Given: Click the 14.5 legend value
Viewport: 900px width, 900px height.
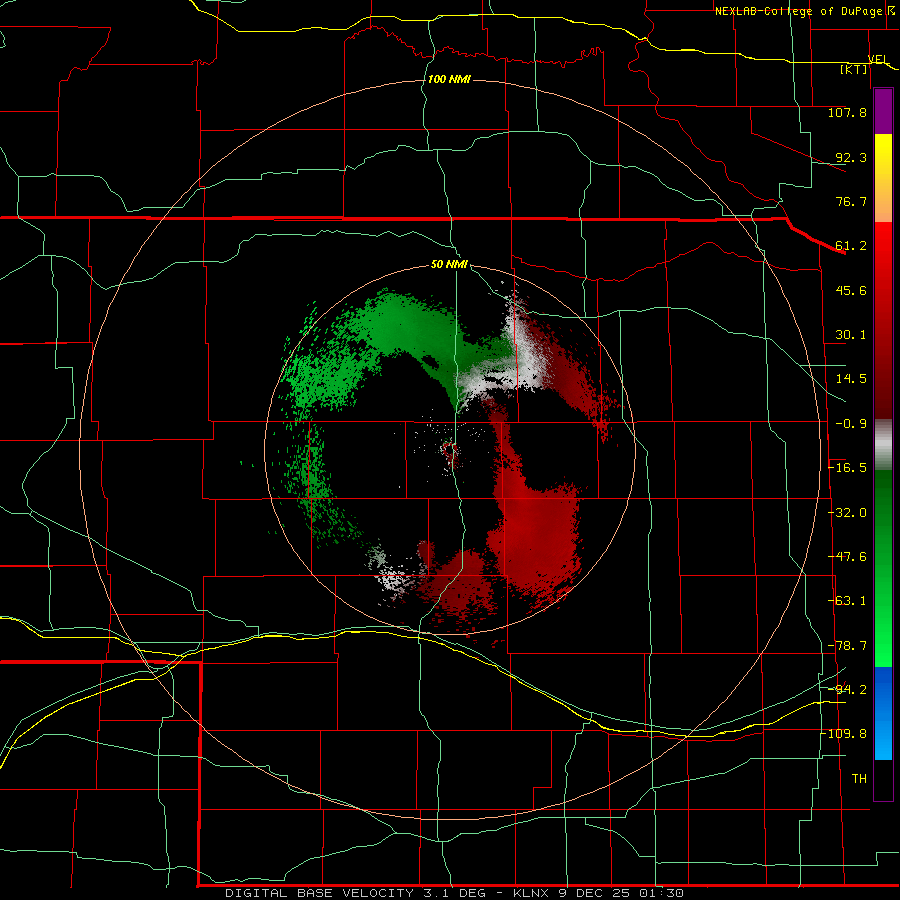Looking at the screenshot, I should click(x=851, y=379).
